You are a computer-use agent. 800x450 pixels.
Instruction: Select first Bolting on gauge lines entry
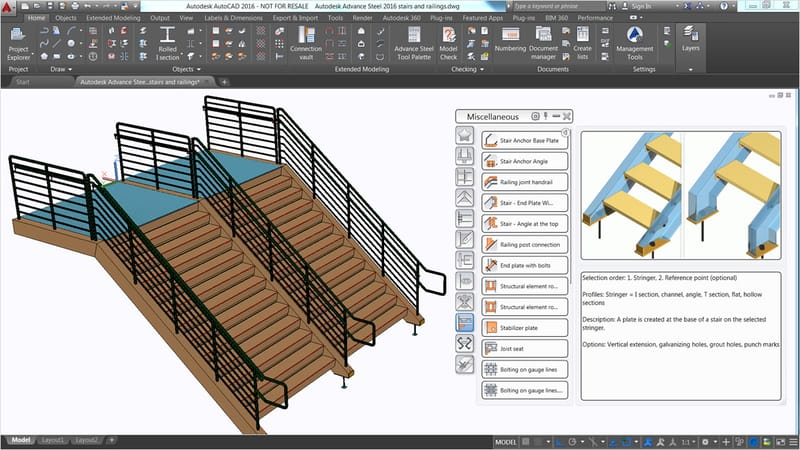click(524, 369)
